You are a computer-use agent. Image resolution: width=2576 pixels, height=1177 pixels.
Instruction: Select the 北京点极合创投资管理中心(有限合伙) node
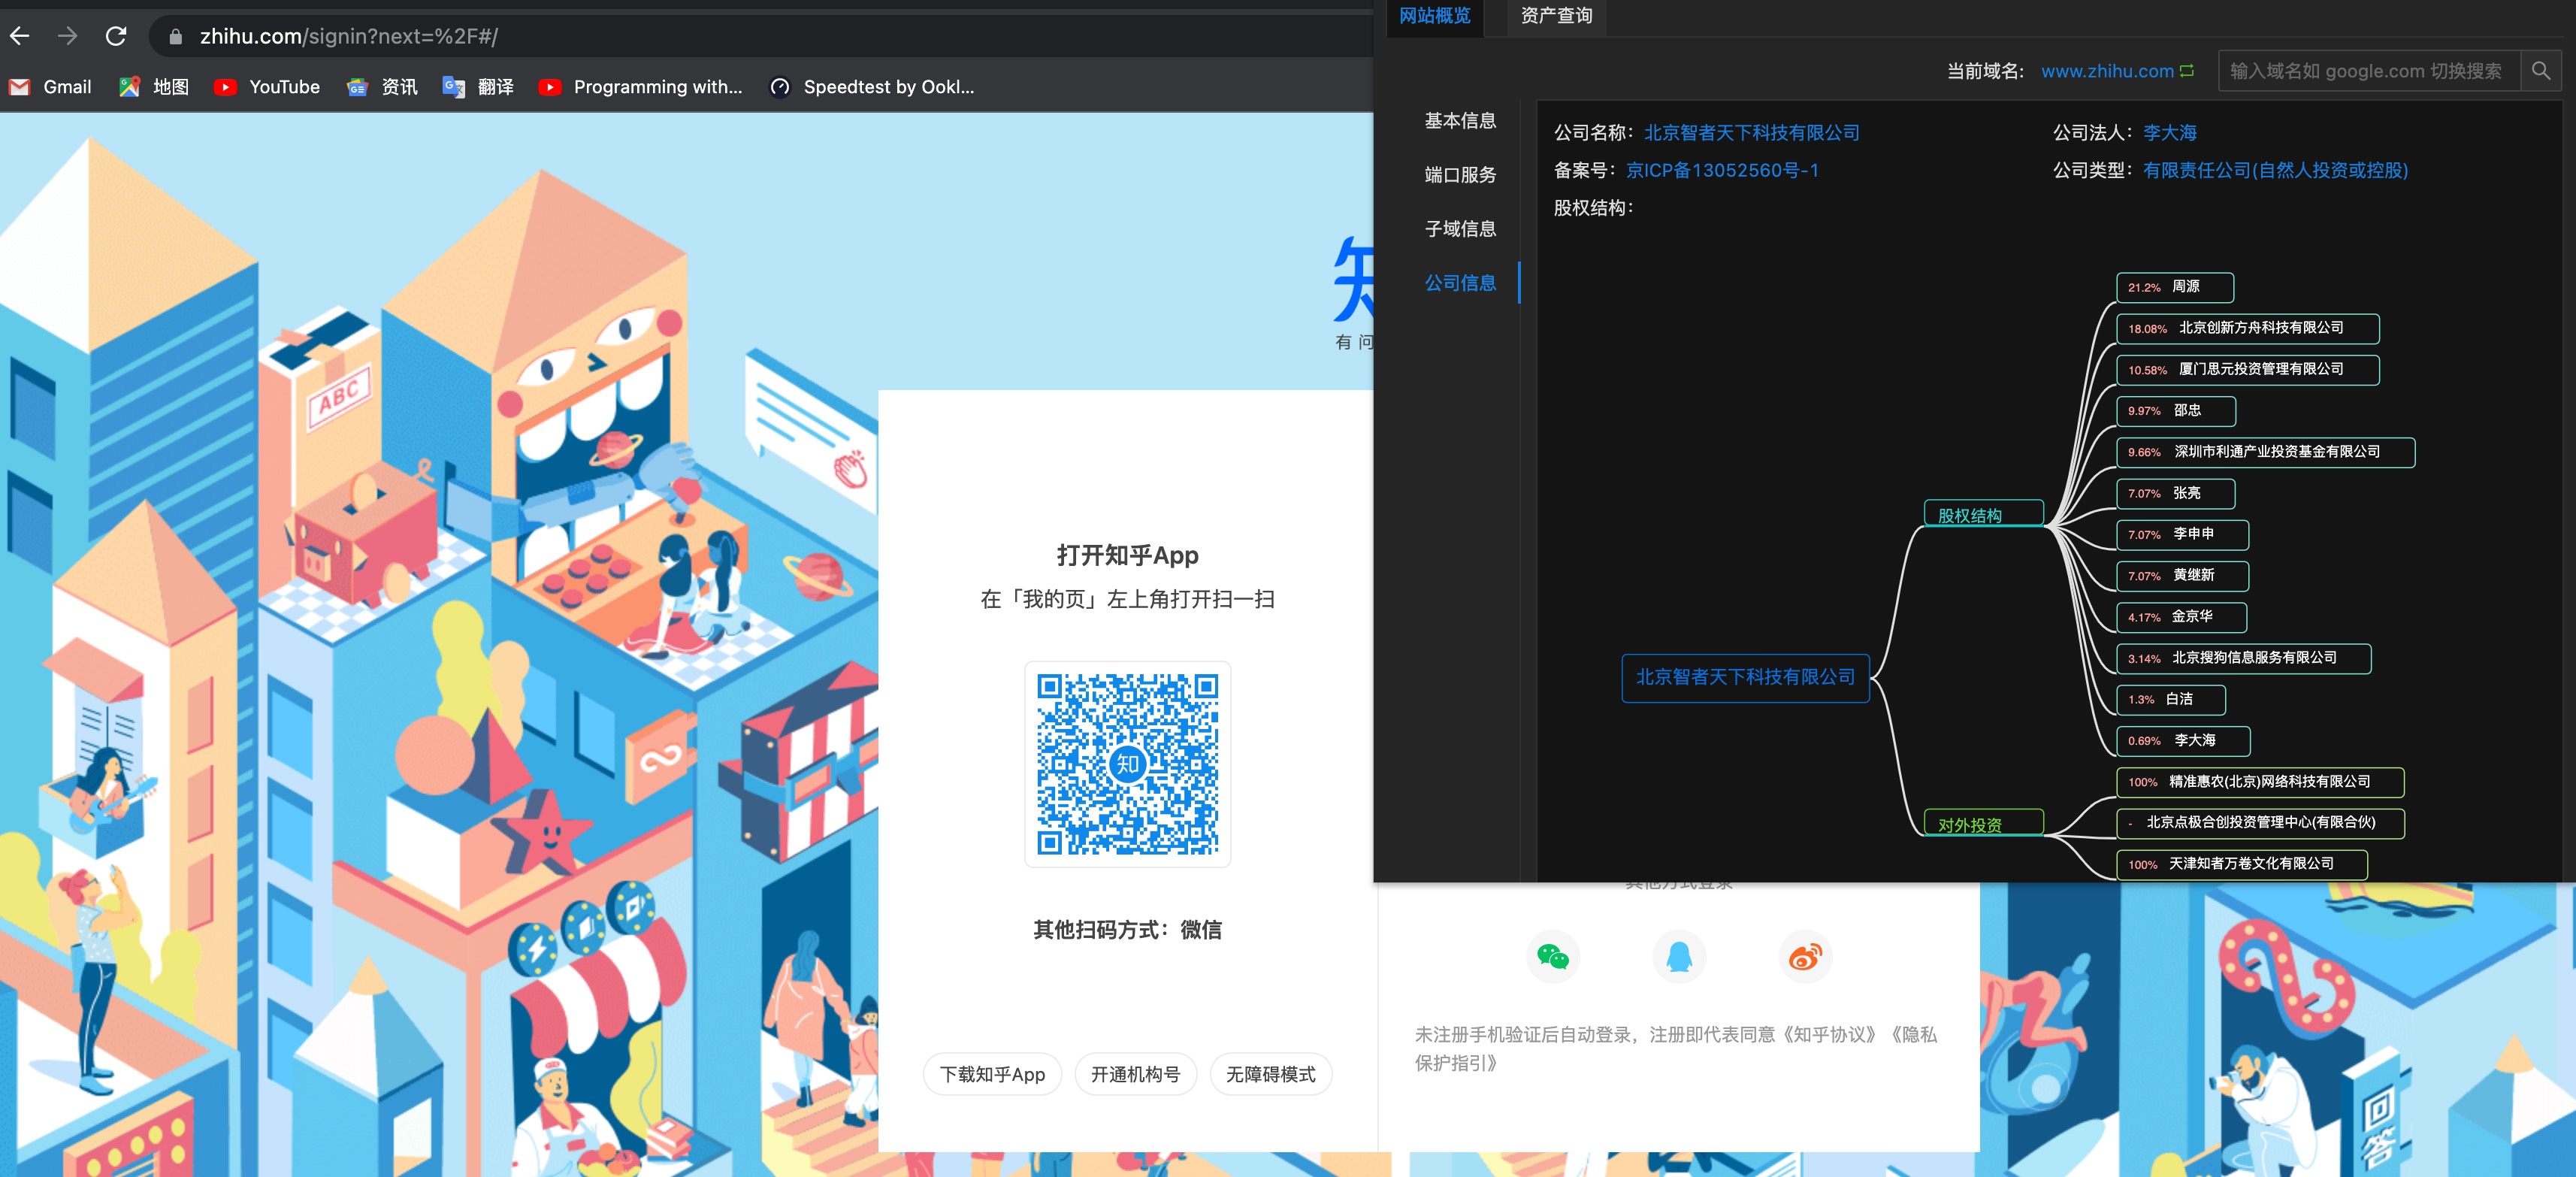point(2260,823)
